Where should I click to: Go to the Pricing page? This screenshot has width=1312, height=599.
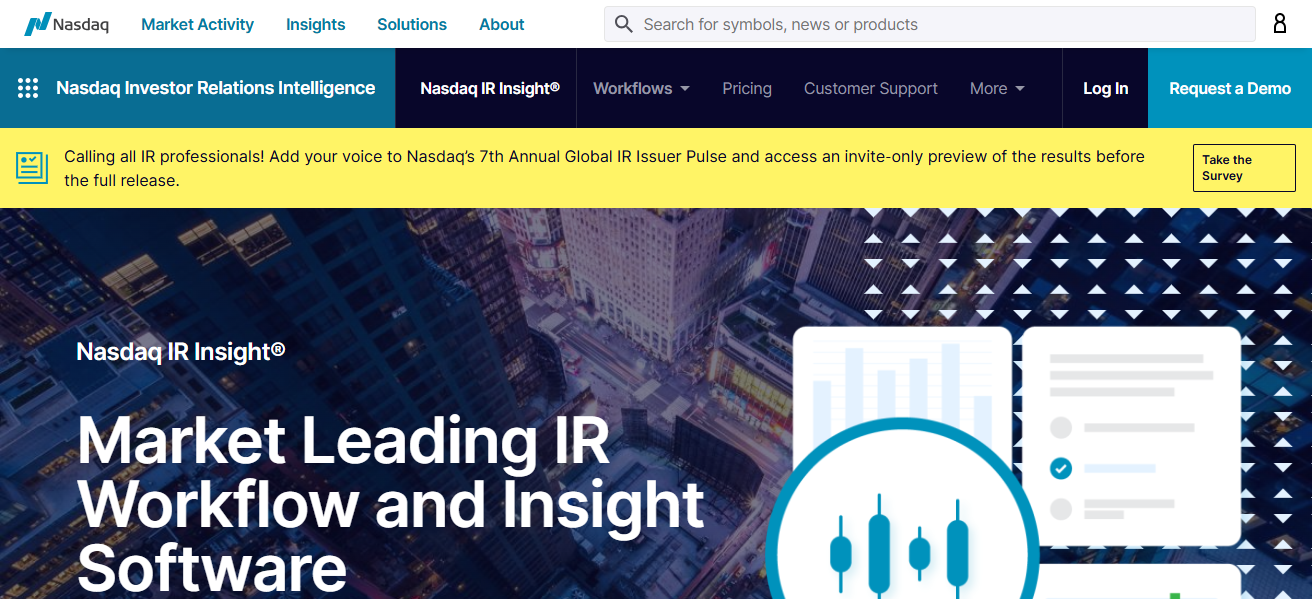[747, 88]
